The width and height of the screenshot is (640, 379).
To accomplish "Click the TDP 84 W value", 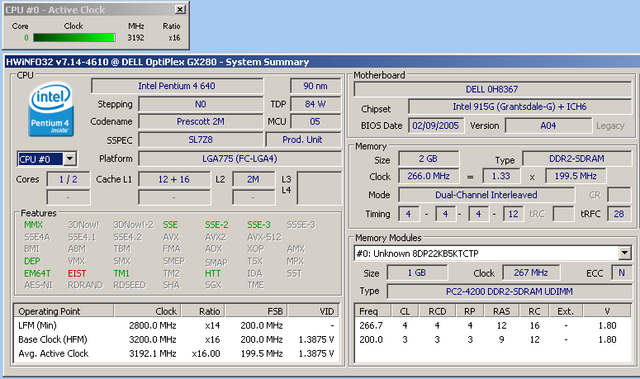I will (x=315, y=104).
